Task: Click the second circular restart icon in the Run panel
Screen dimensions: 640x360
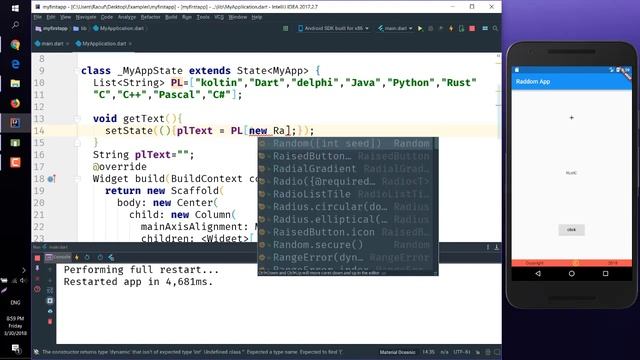Action: [x=100, y=258]
